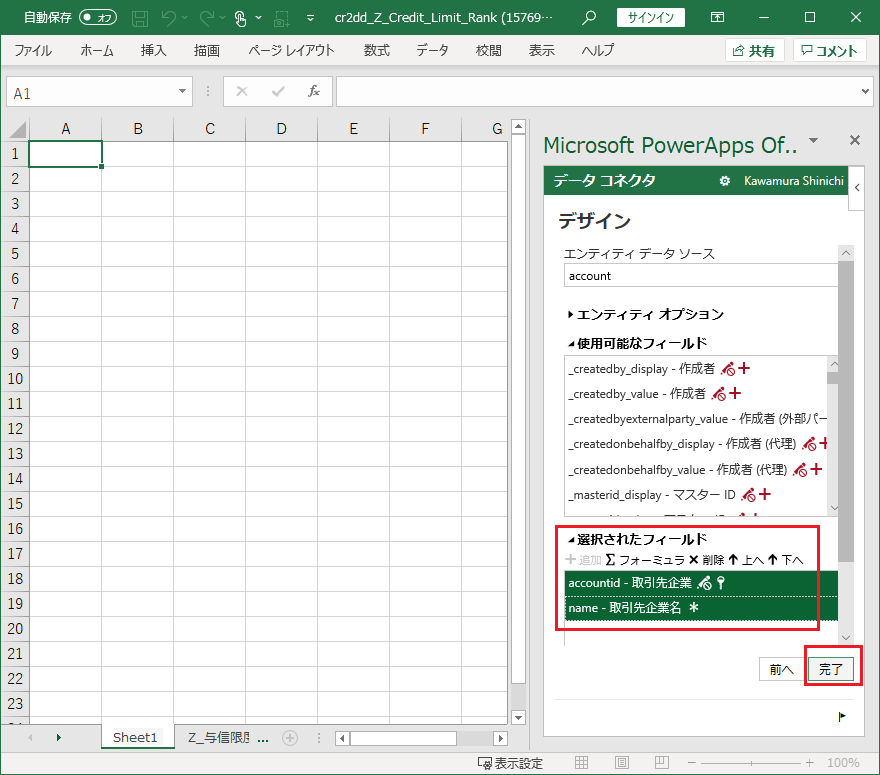
Task: Add _createdby_value field with plus icon
Action: point(735,393)
